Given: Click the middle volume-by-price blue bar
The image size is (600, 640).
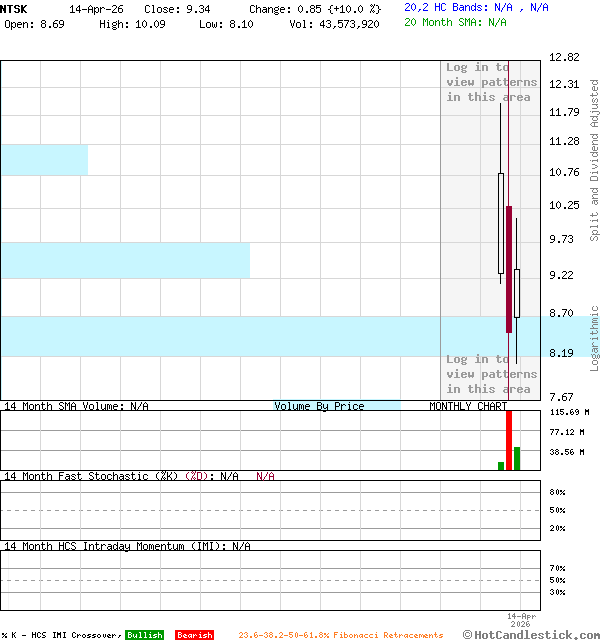Looking at the screenshot, I should click(124, 260).
